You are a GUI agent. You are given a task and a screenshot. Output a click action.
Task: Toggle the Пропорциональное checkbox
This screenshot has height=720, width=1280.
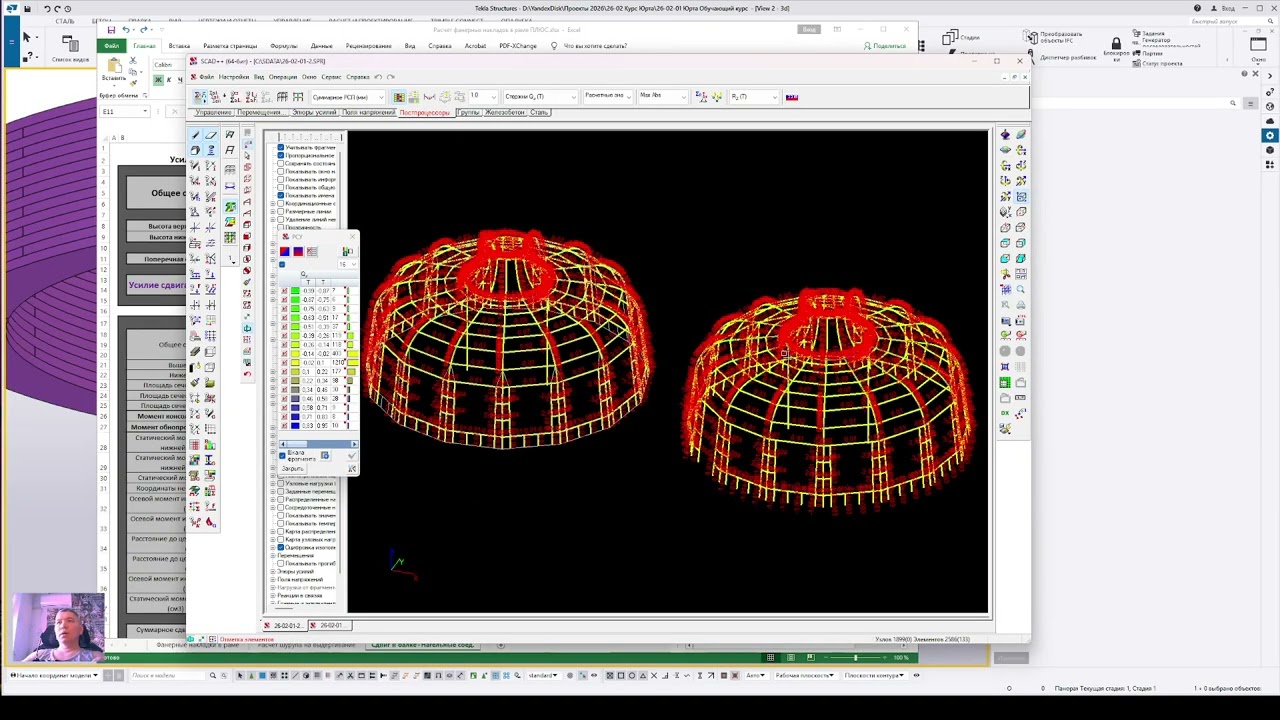[x=281, y=156]
